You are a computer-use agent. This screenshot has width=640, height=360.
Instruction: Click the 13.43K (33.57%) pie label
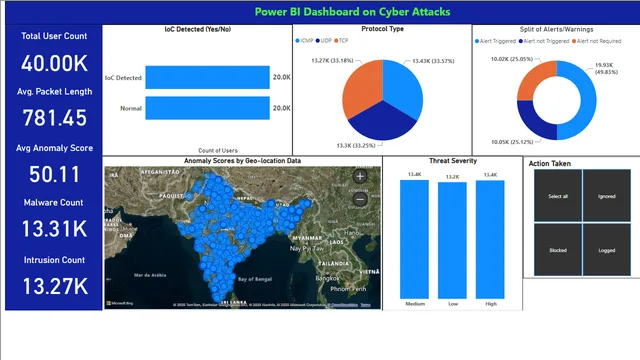coord(433,61)
